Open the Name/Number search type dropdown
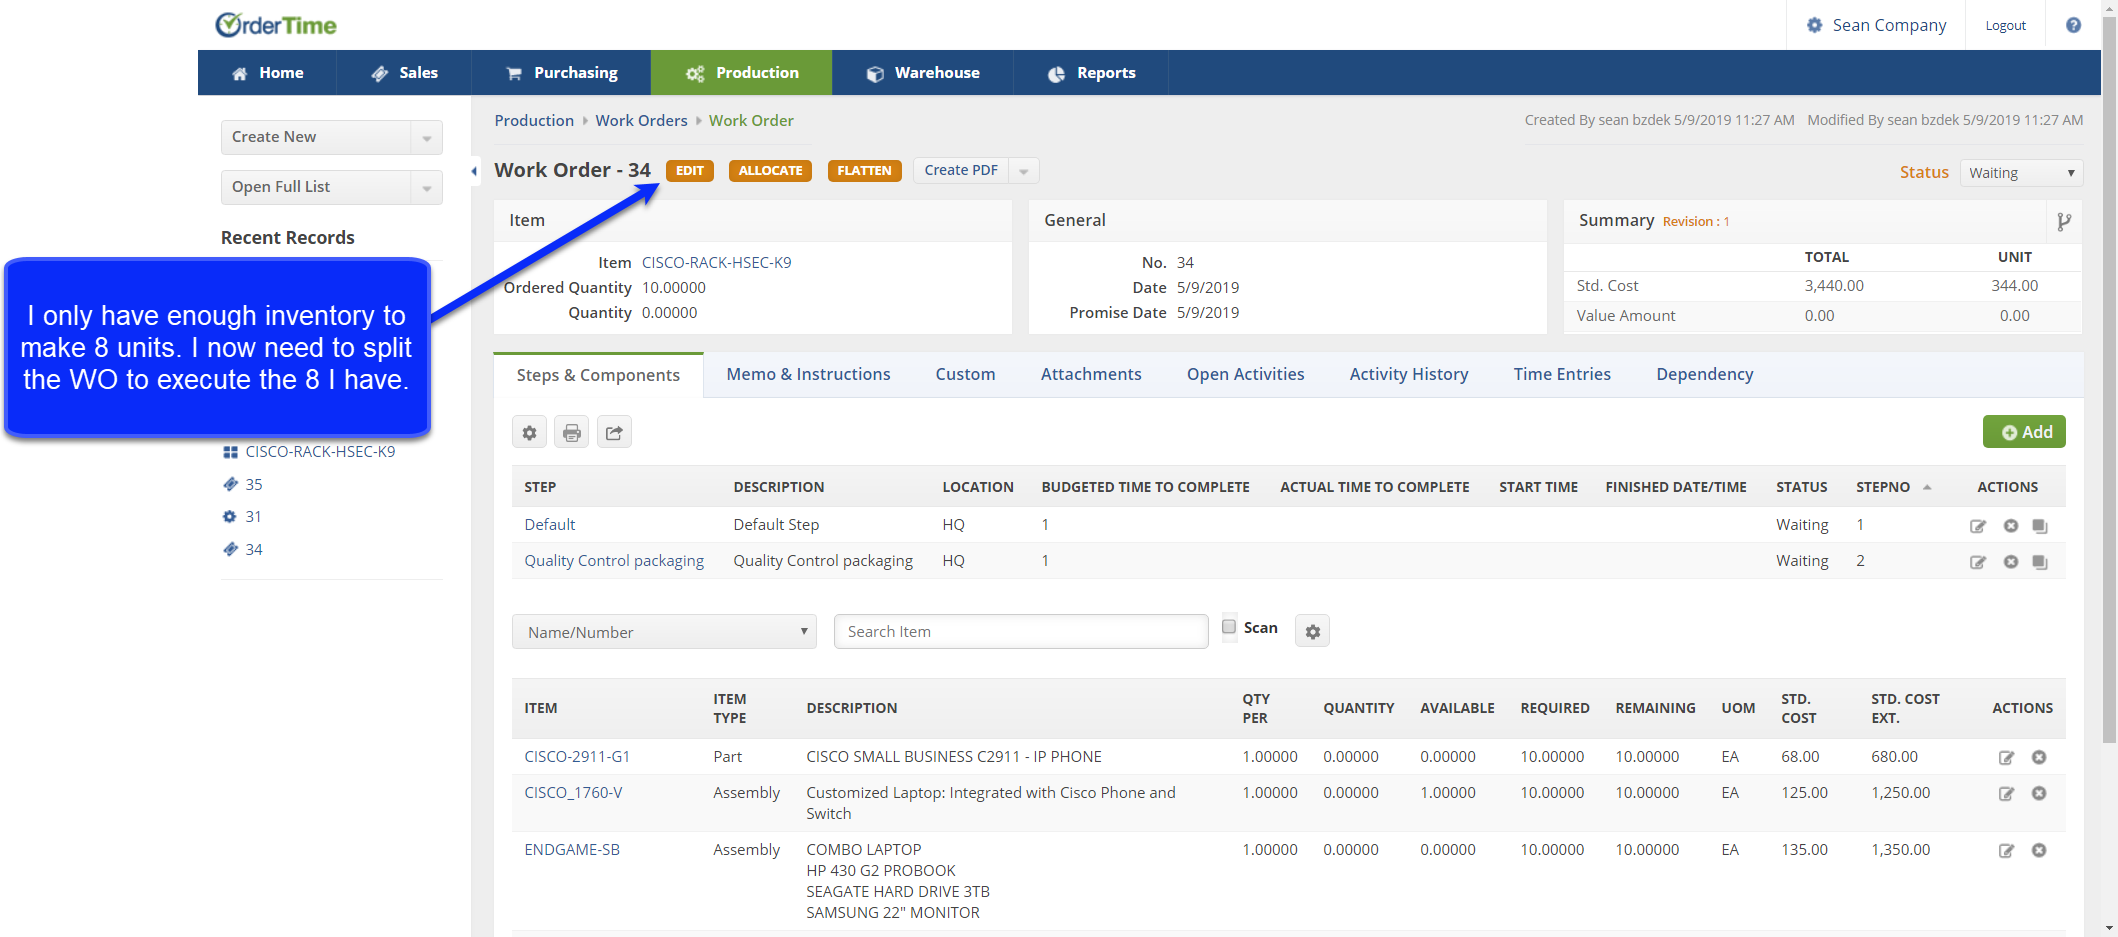 pyautogui.click(x=664, y=632)
